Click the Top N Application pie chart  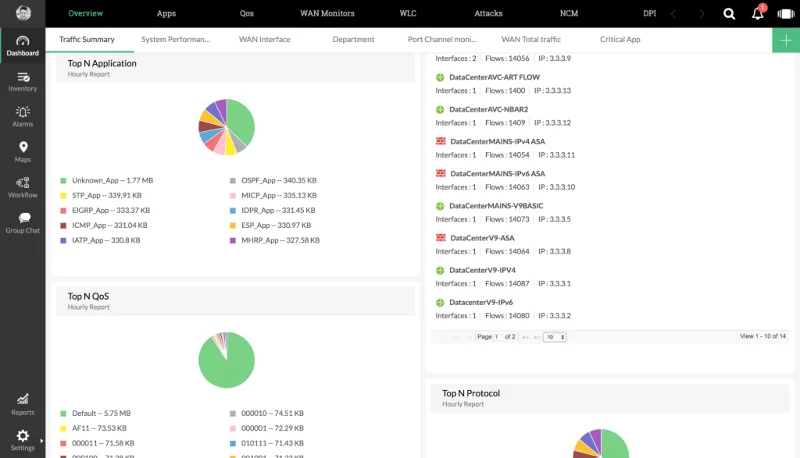pyautogui.click(x=227, y=127)
